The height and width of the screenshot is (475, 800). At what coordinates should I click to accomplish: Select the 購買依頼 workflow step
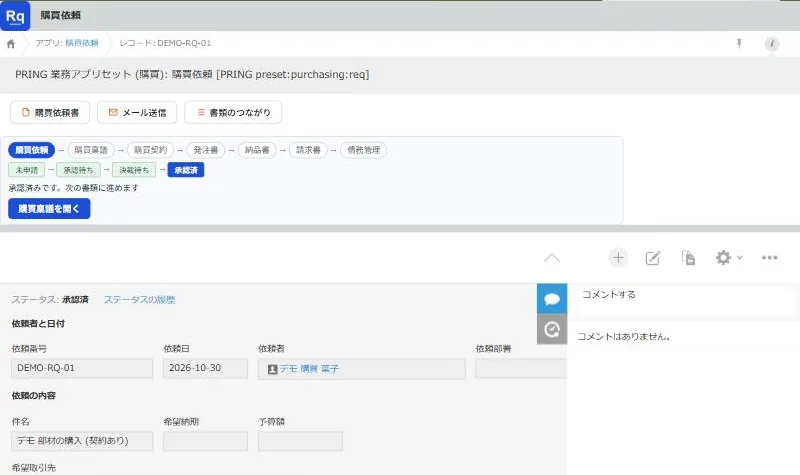pos(31,150)
